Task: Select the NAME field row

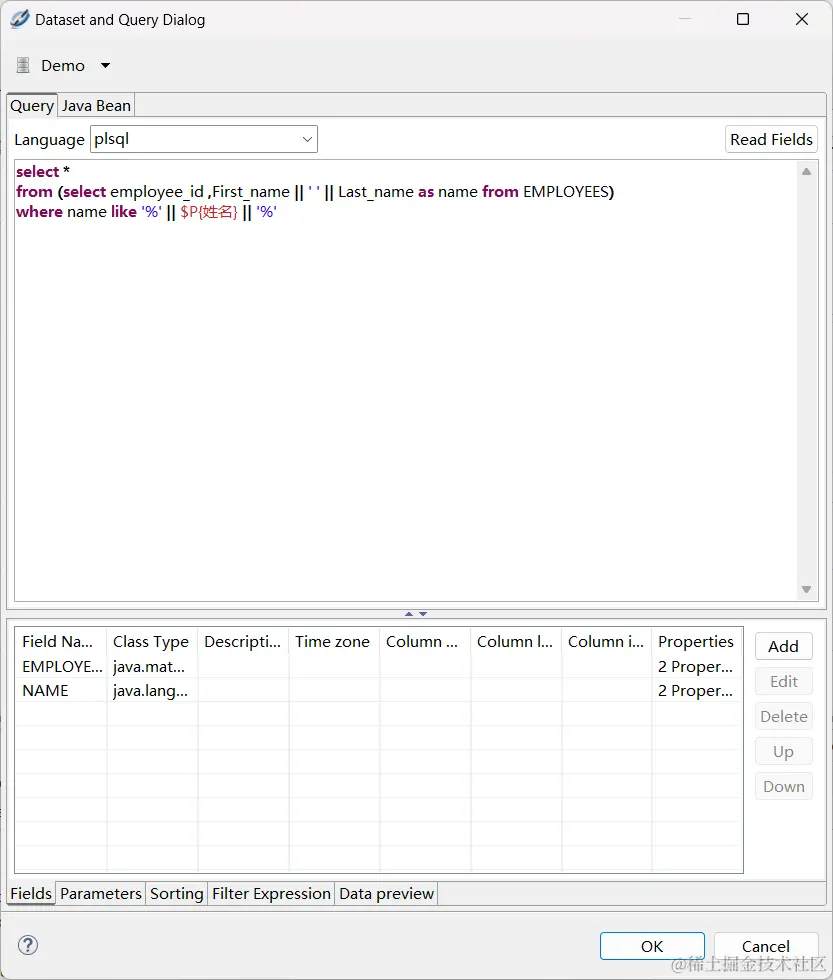Action: coord(379,691)
